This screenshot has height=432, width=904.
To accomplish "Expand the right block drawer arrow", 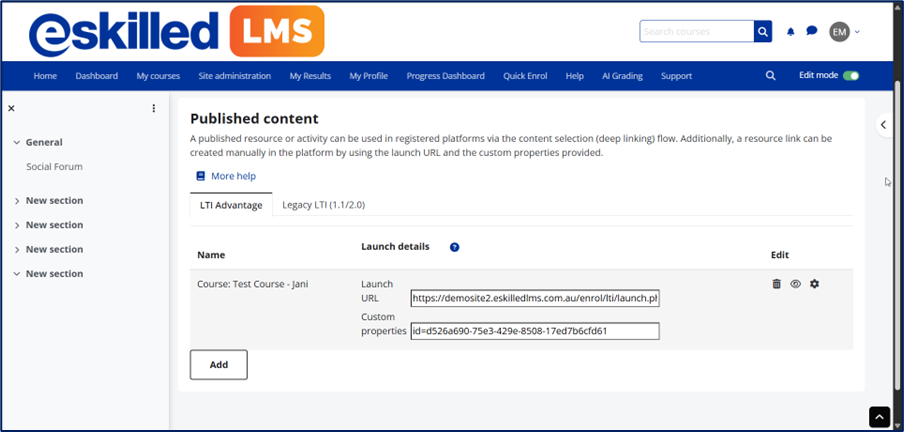I will coord(884,125).
